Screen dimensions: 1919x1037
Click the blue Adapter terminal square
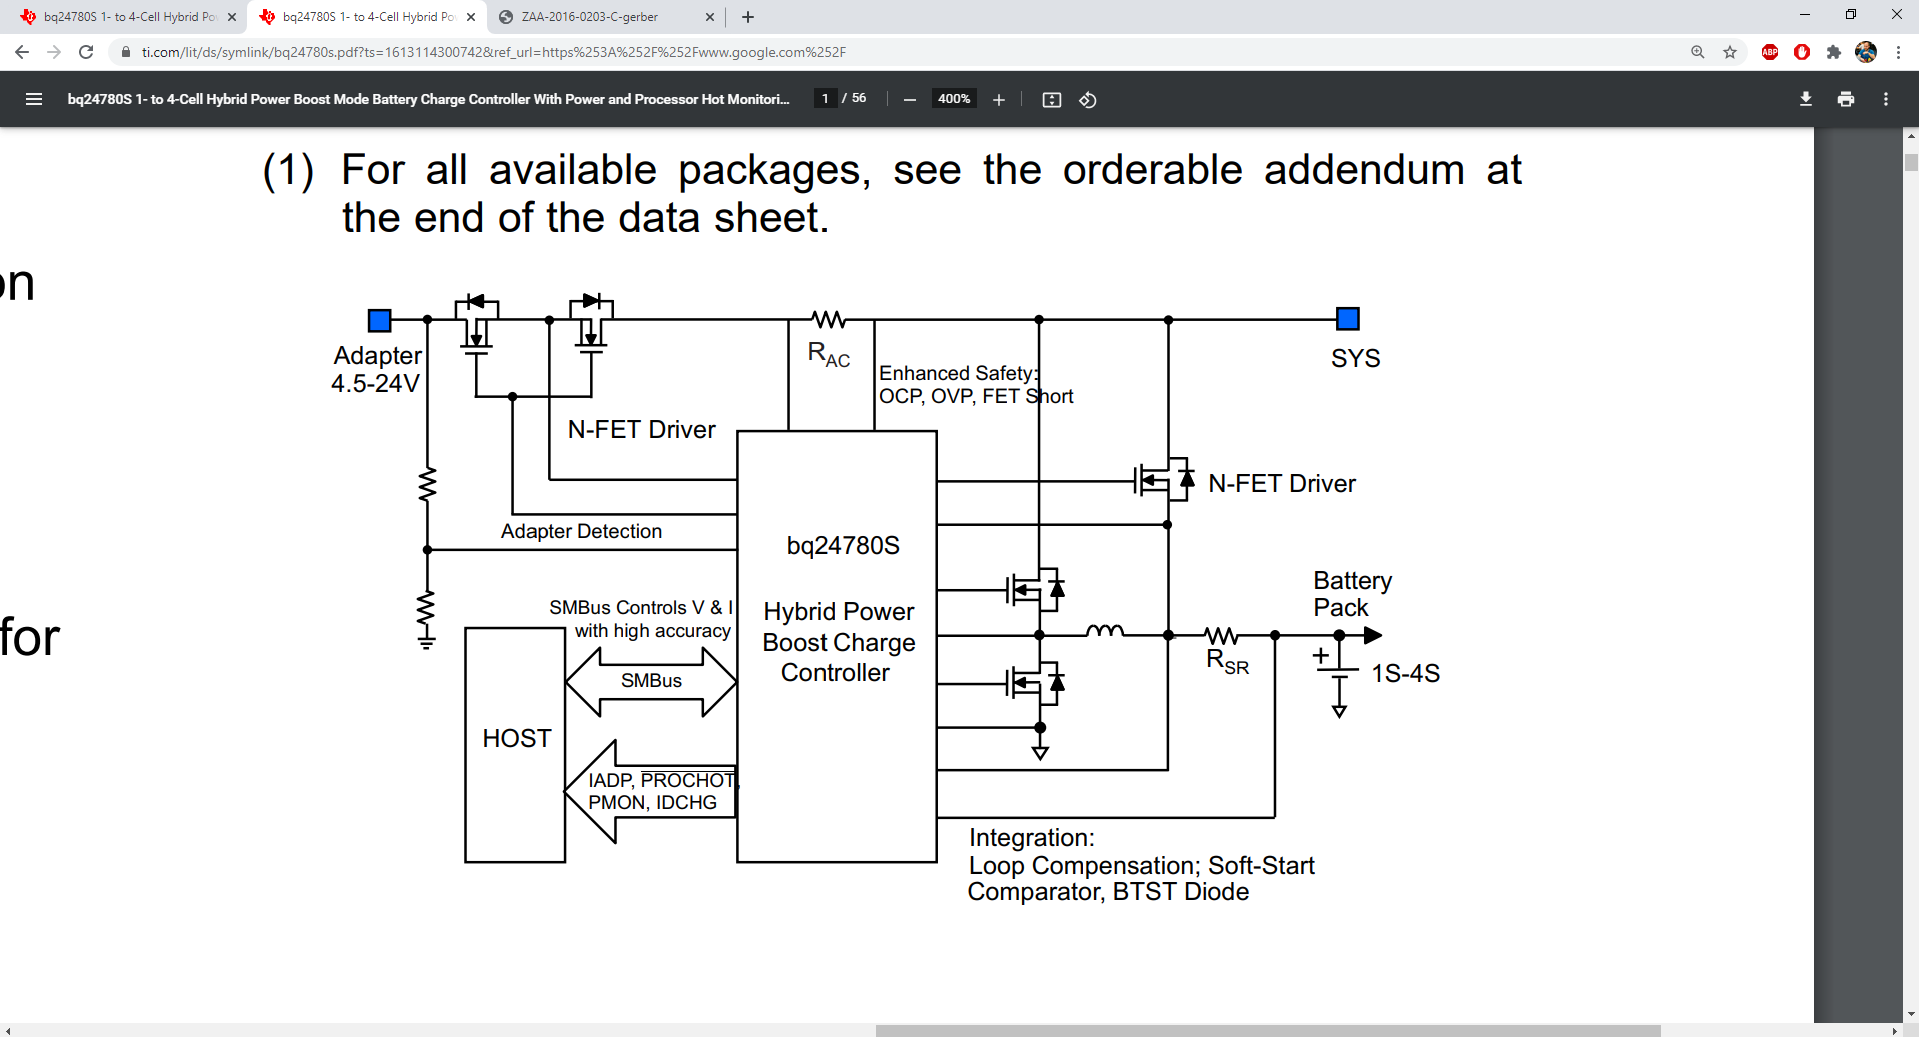(x=380, y=320)
